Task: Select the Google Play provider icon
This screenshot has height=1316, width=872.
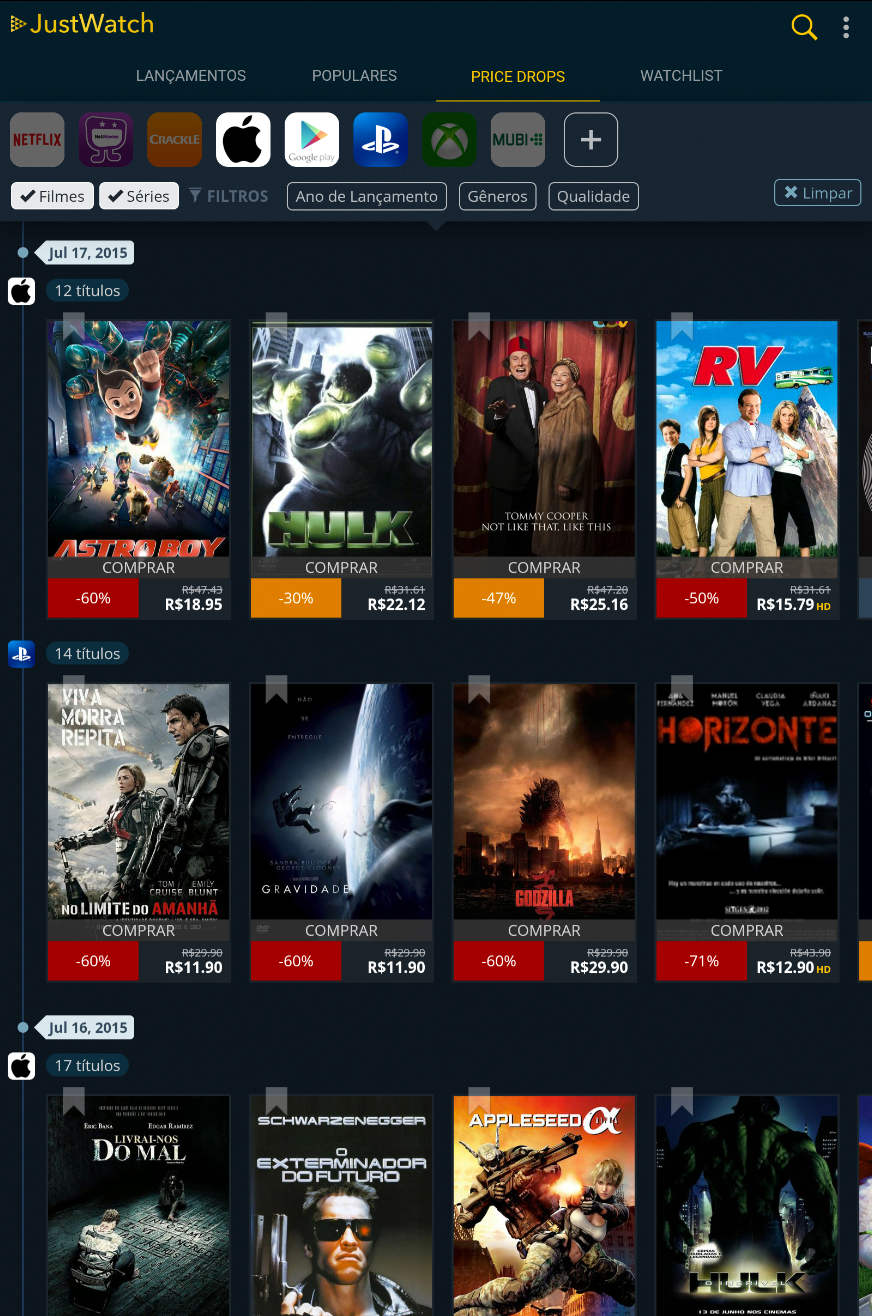Action: click(312, 139)
